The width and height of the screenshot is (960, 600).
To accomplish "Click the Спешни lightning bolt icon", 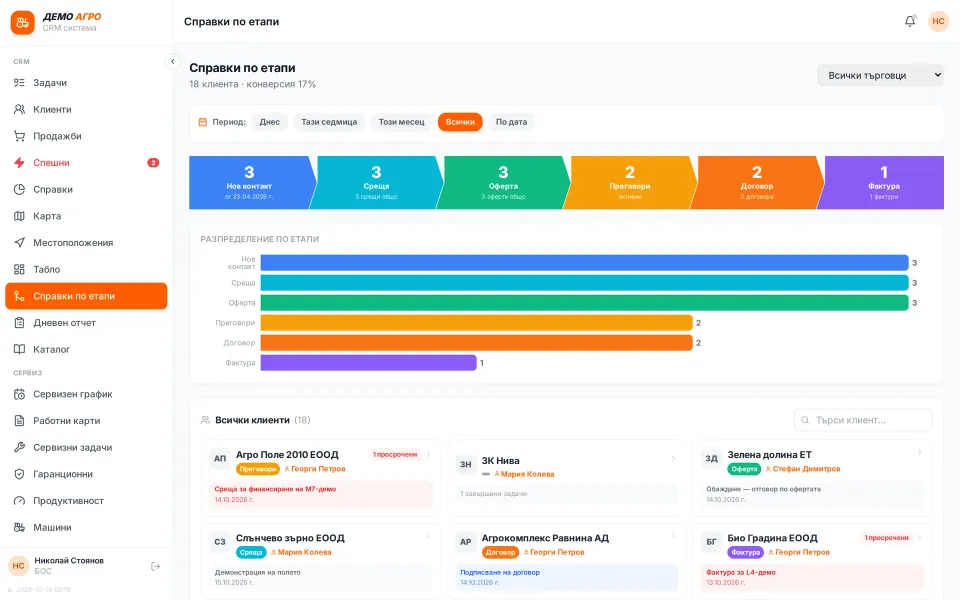I will 20,163.
